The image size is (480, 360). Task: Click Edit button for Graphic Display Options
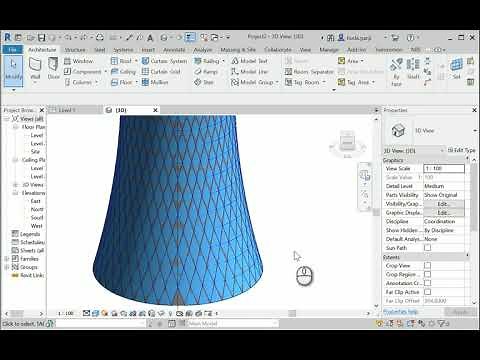444,212
